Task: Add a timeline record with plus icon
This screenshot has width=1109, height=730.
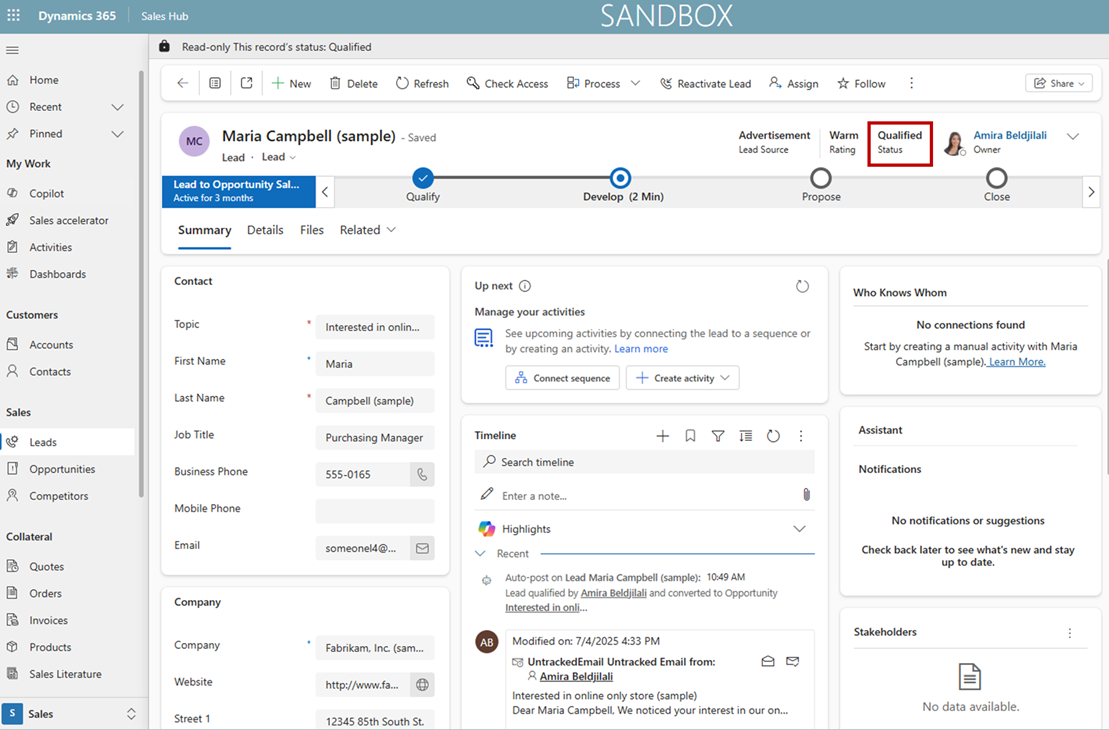Action: pyautogui.click(x=662, y=436)
